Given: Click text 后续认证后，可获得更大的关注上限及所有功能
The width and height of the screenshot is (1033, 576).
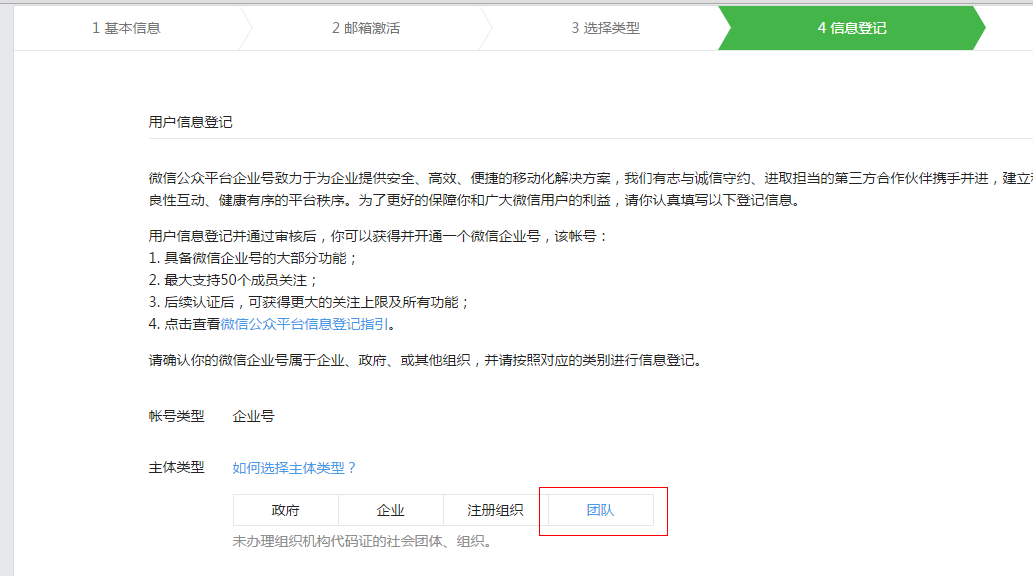Looking at the screenshot, I should (x=311, y=302).
